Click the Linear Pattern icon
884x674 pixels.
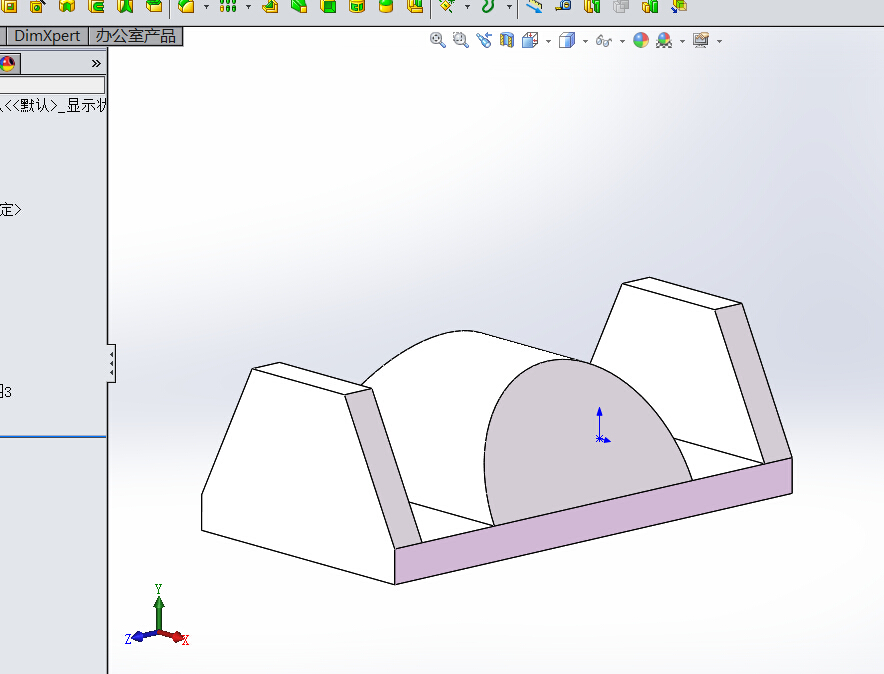(228, 6)
